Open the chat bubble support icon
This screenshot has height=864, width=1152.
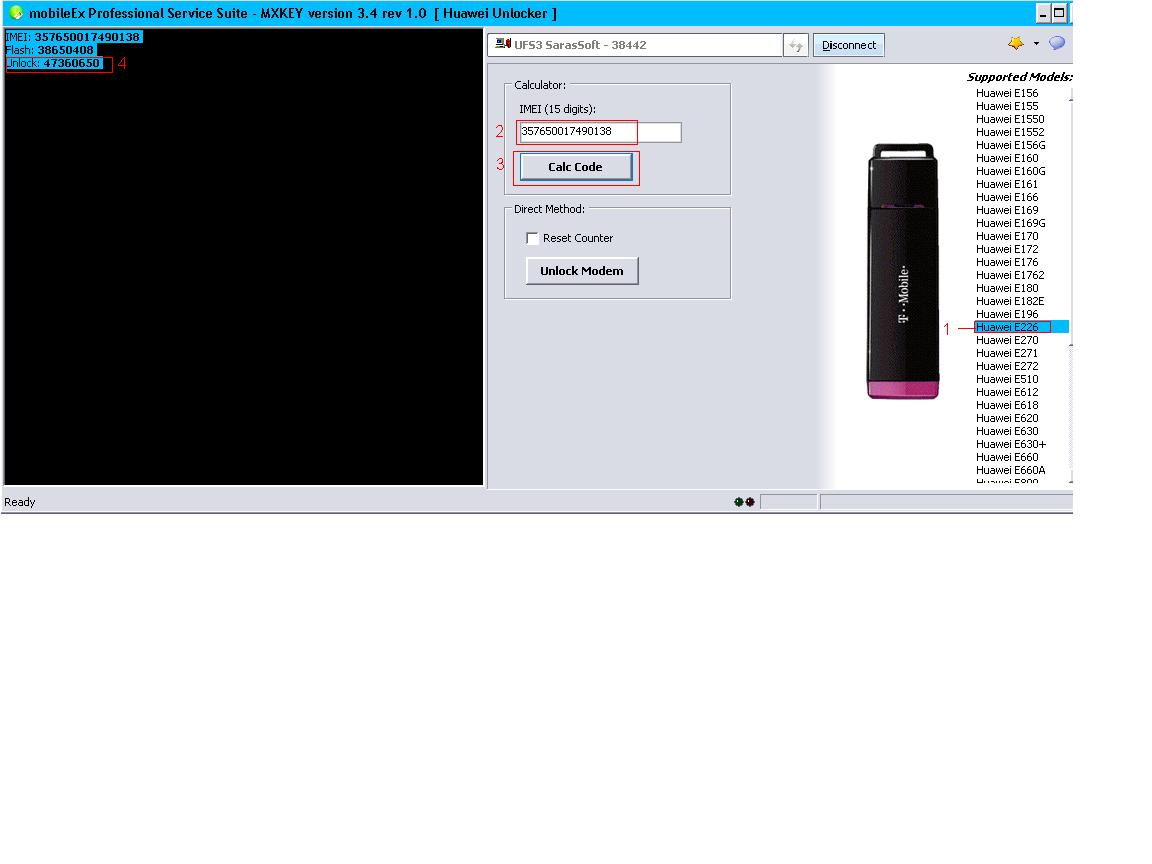click(1056, 43)
